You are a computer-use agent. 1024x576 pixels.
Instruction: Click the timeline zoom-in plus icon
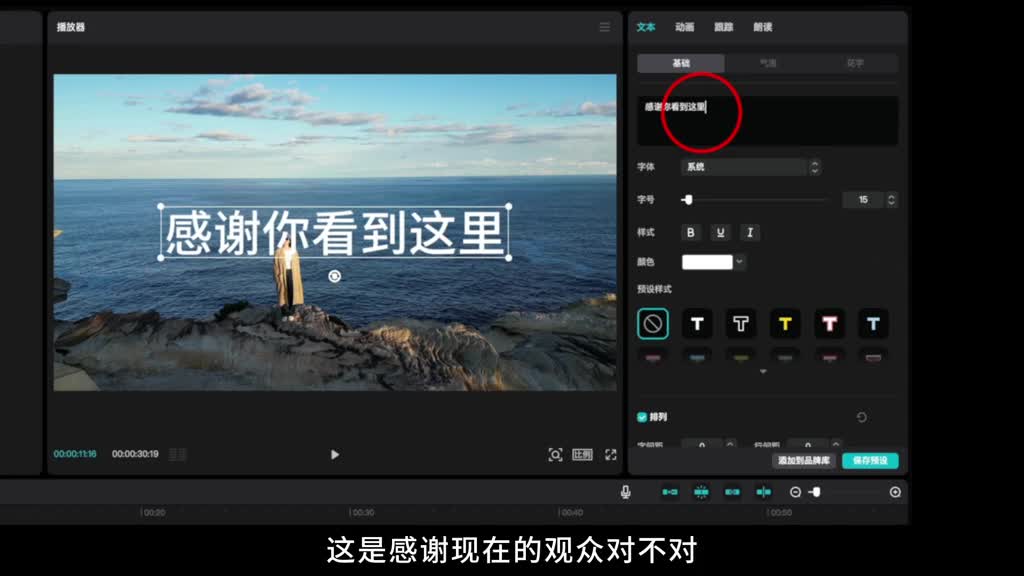[895, 492]
